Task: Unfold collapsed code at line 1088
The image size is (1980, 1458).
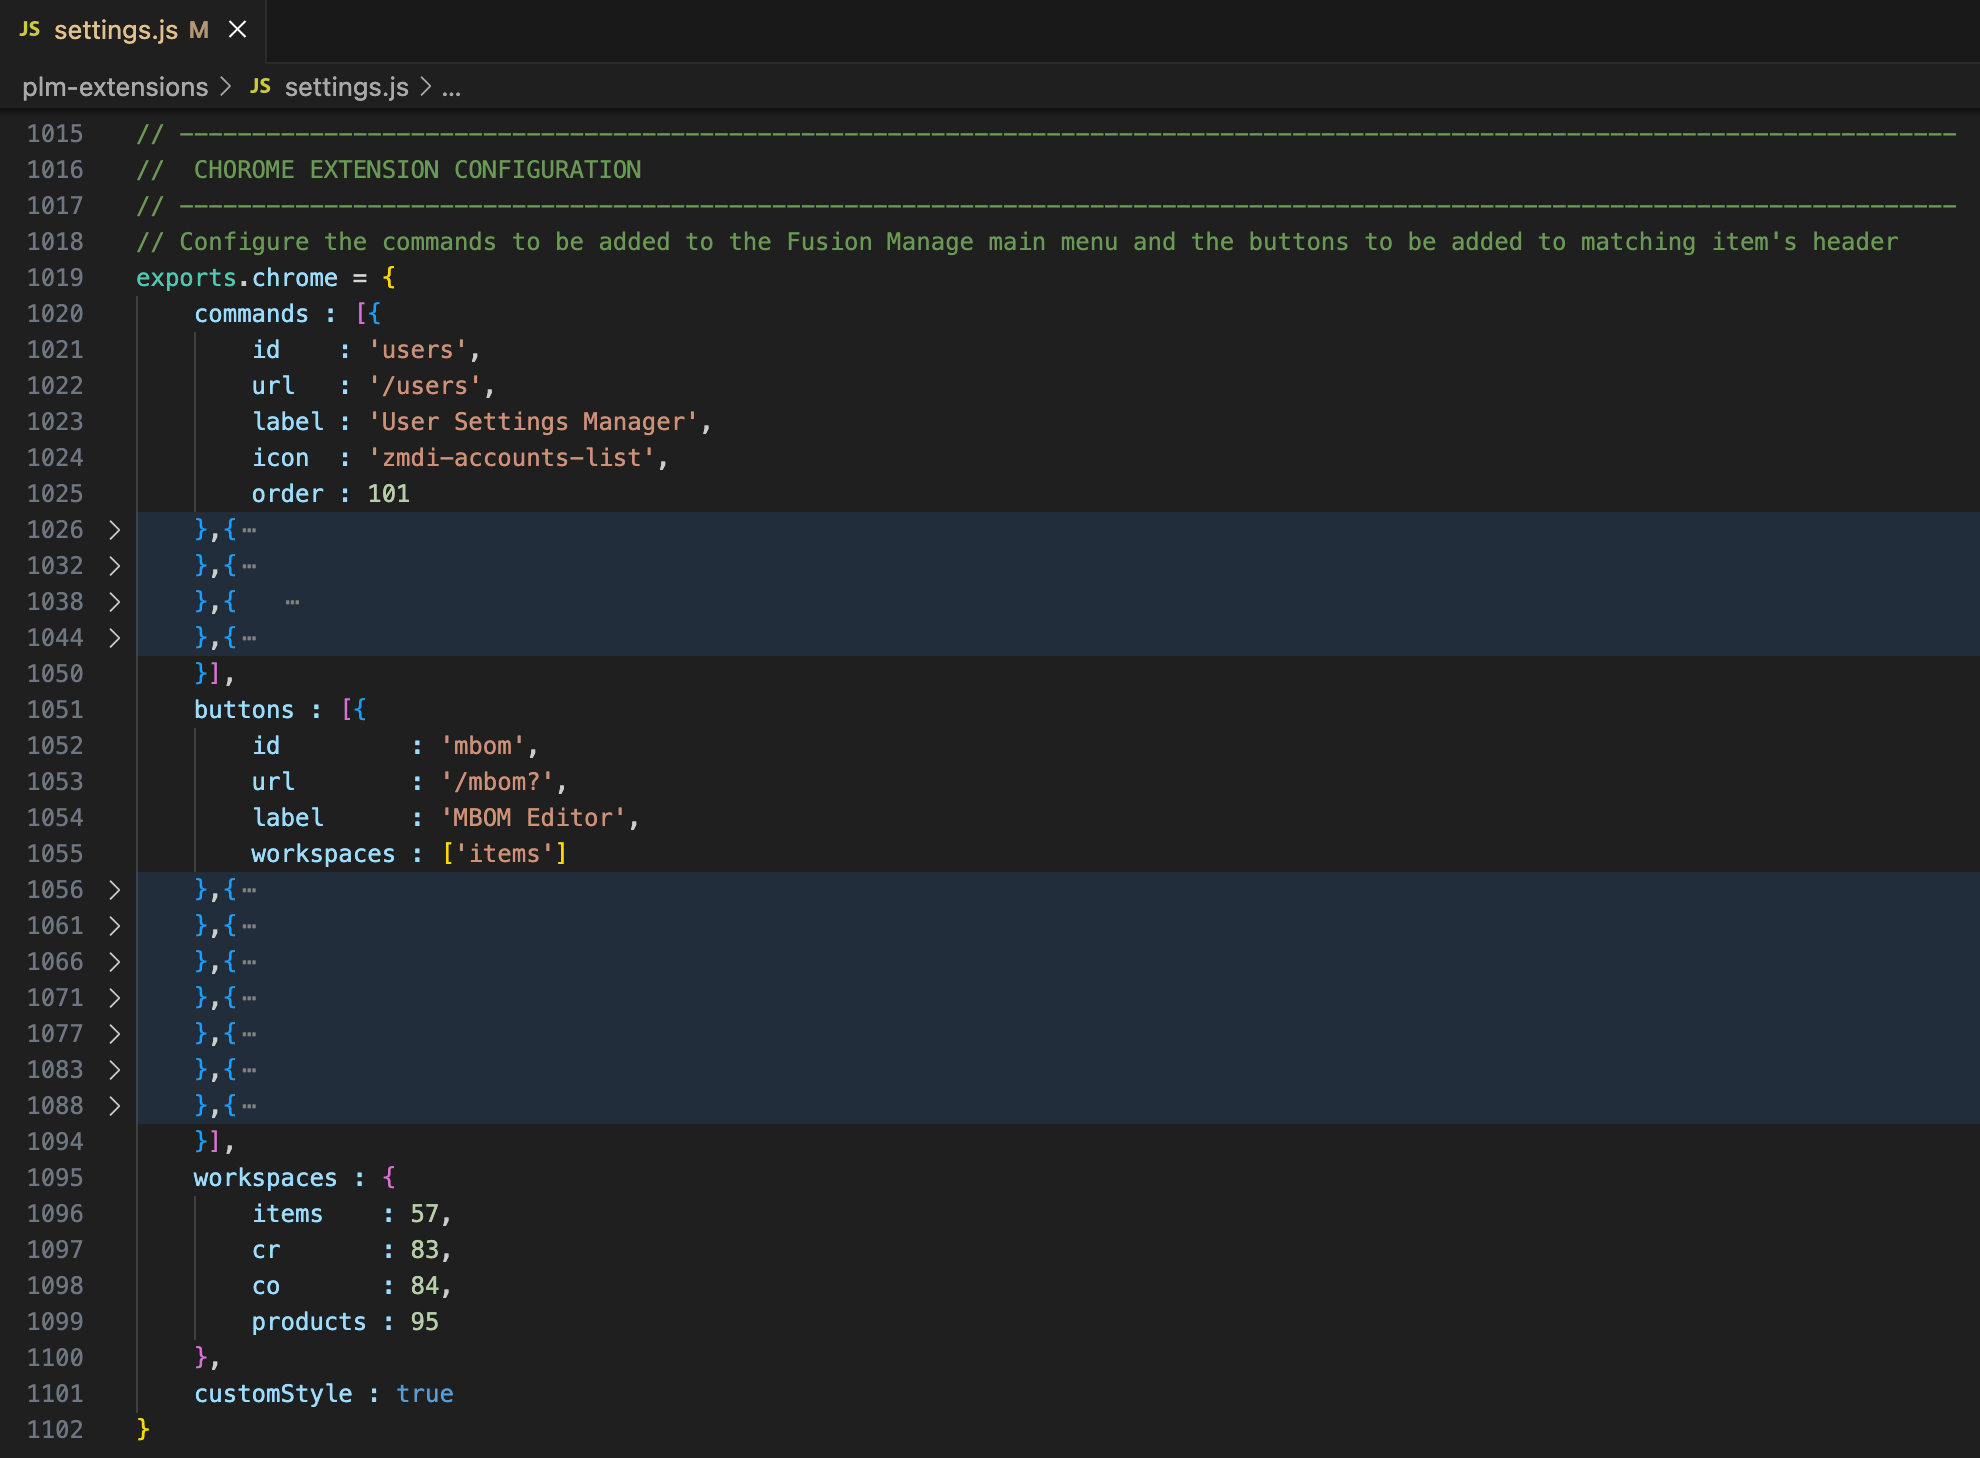Action: [114, 1106]
